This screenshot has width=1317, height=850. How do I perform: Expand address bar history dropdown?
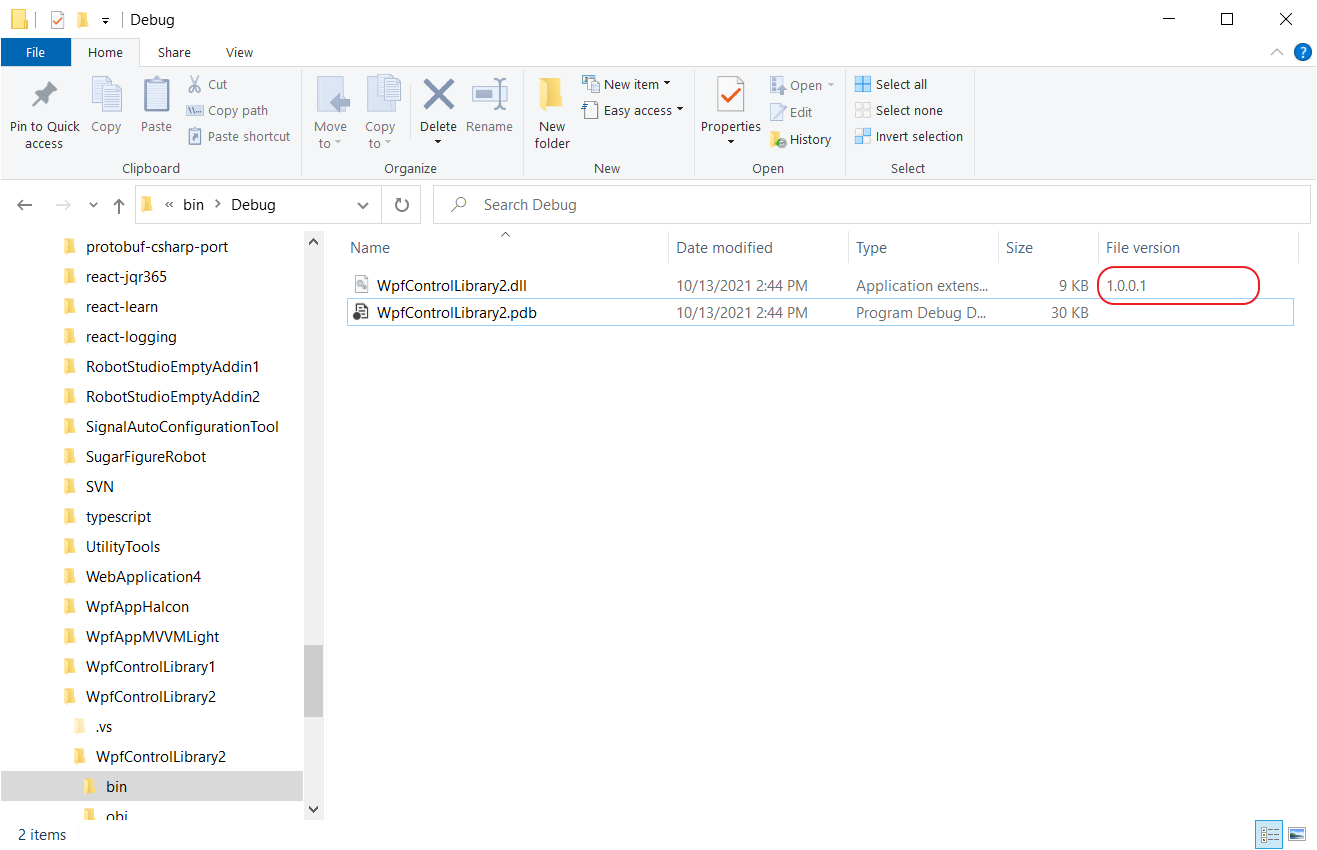click(362, 205)
